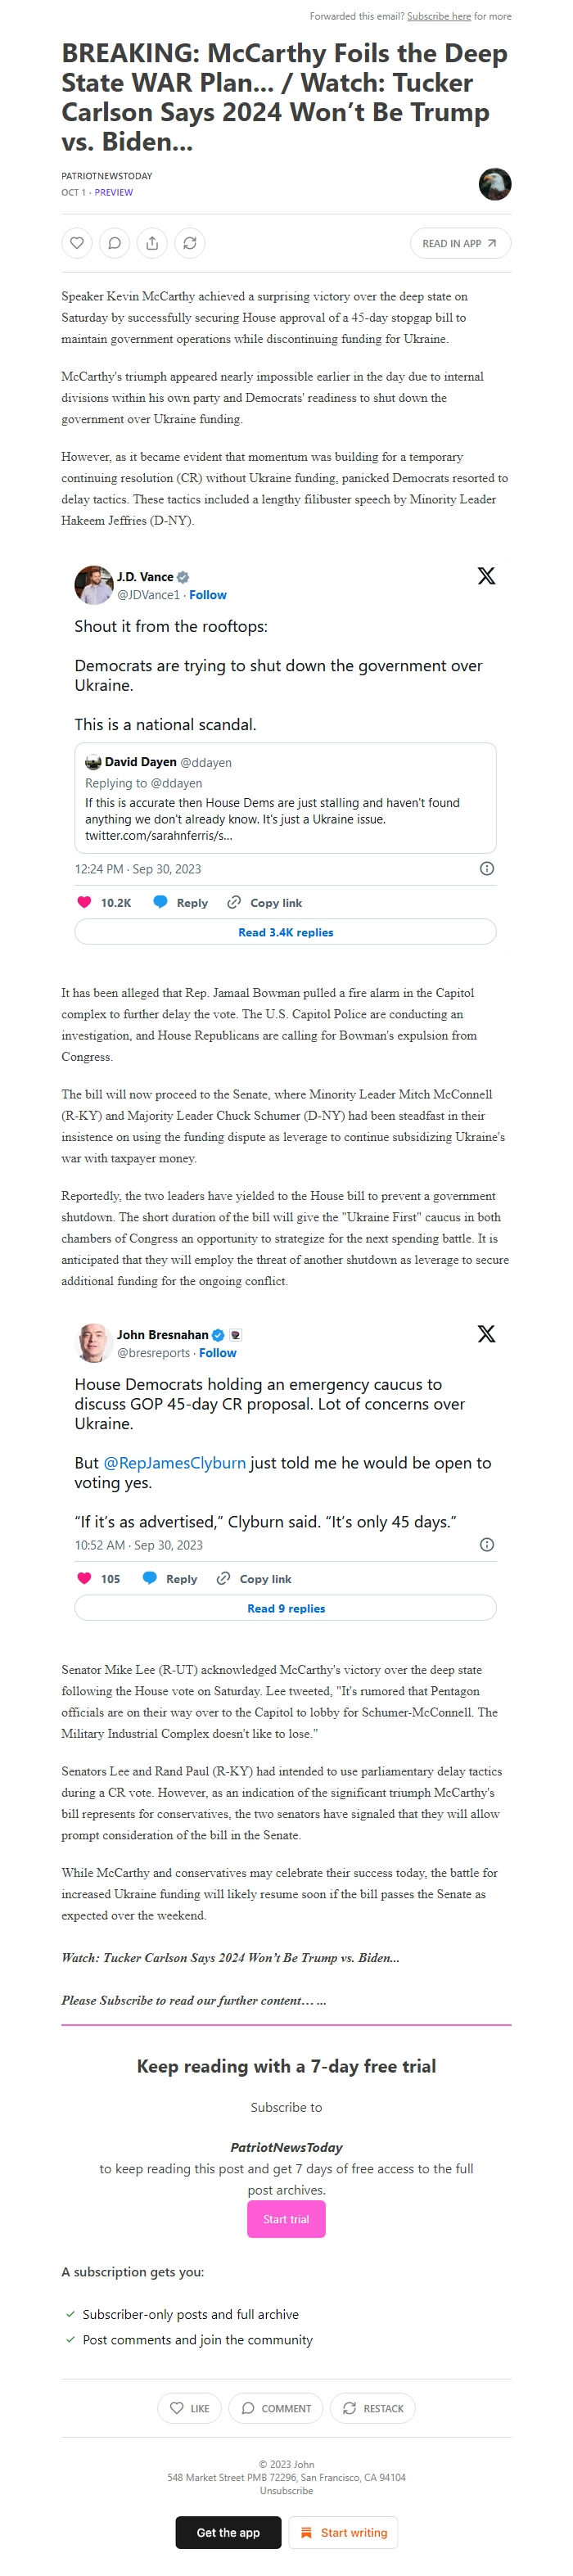The width and height of the screenshot is (573, 2576).
Task: Click the X logo on J.D. Vance tweet
Action: pyautogui.click(x=486, y=576)
